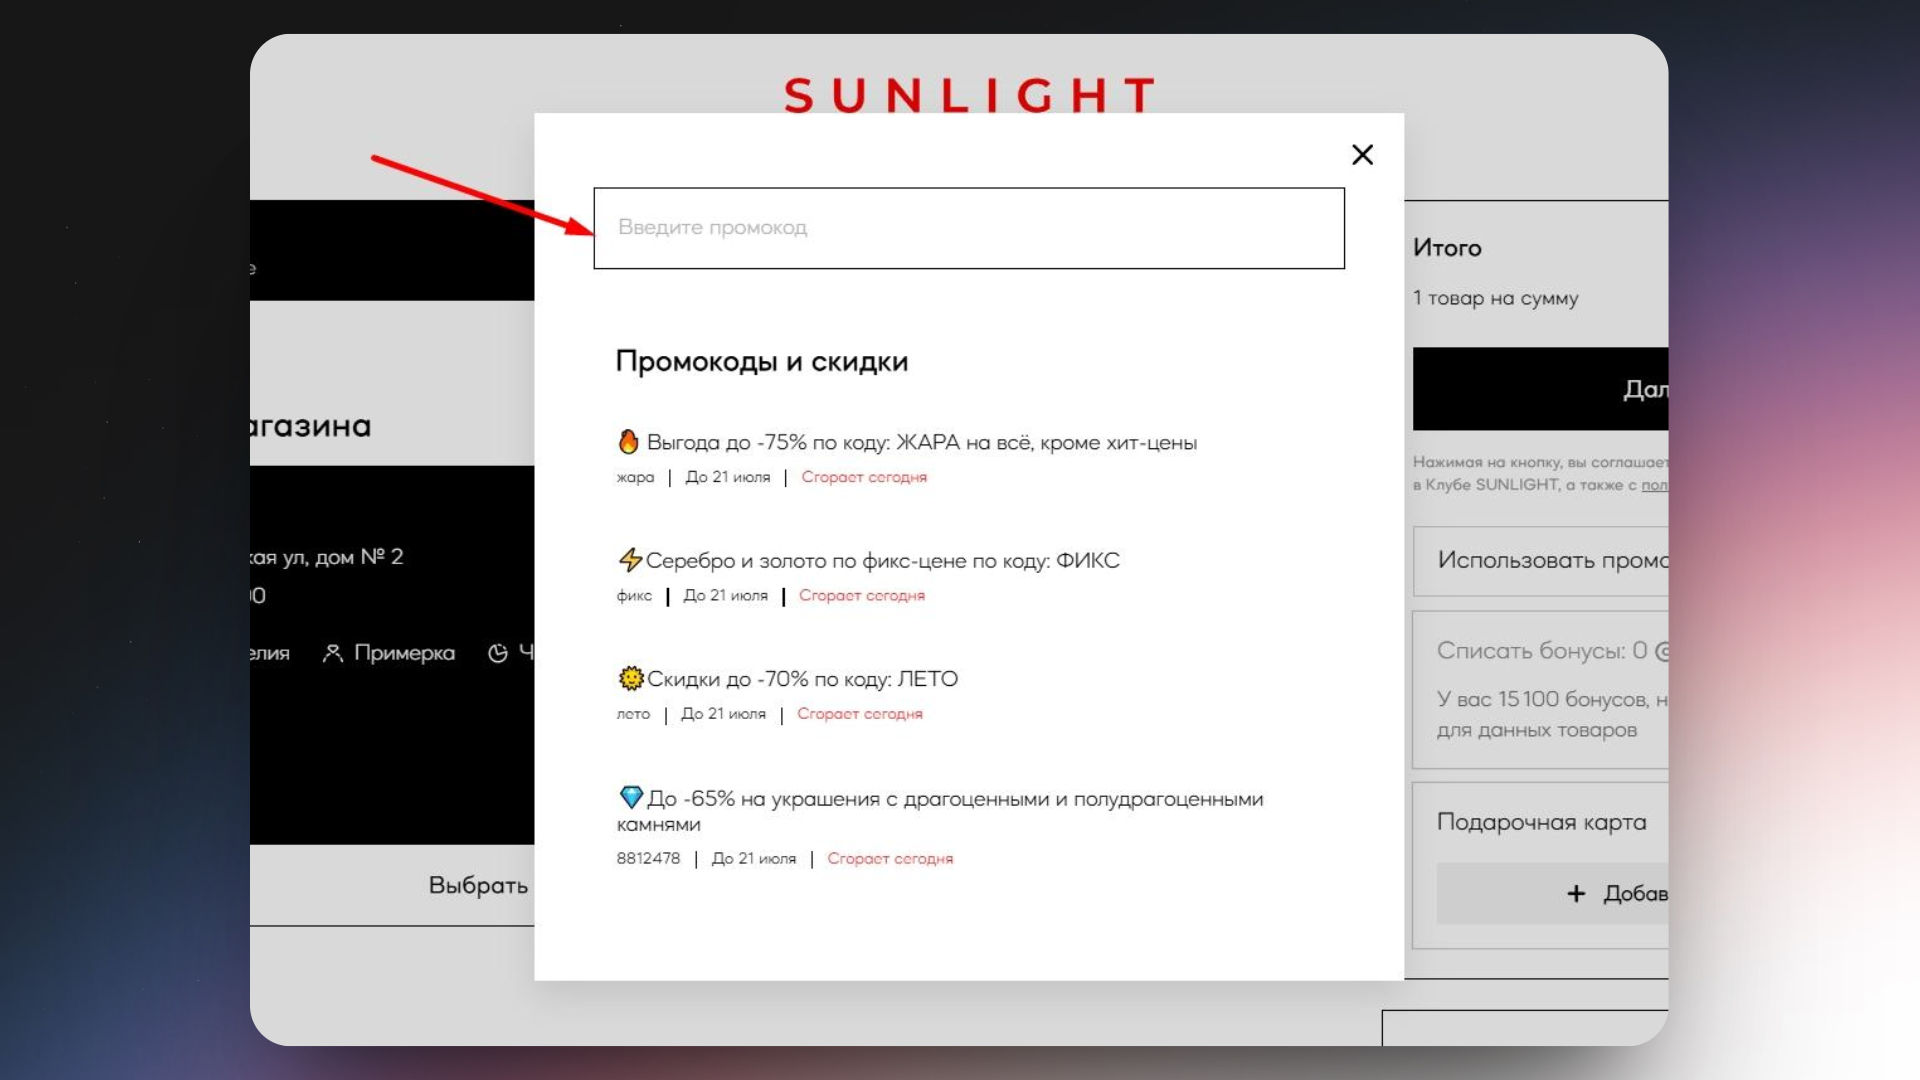Screen dimensions: 1920x1080
Task: Focus the "Введите промокод" input field
Action: point(969,228)
